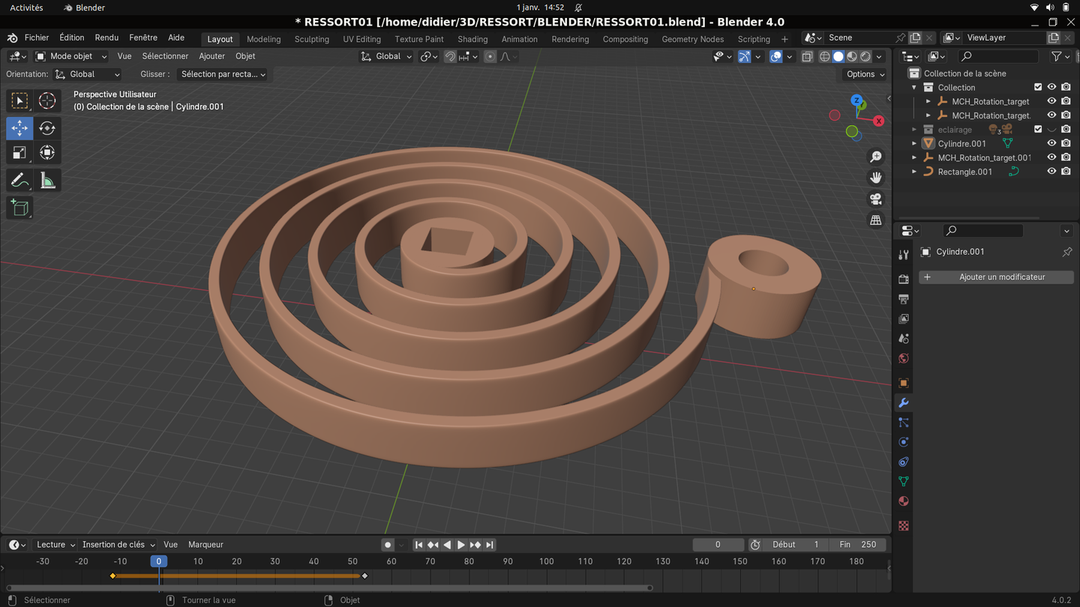
Task: Uncheck the Collection exclude checkbox
Action: click(x=1037, y=87)
